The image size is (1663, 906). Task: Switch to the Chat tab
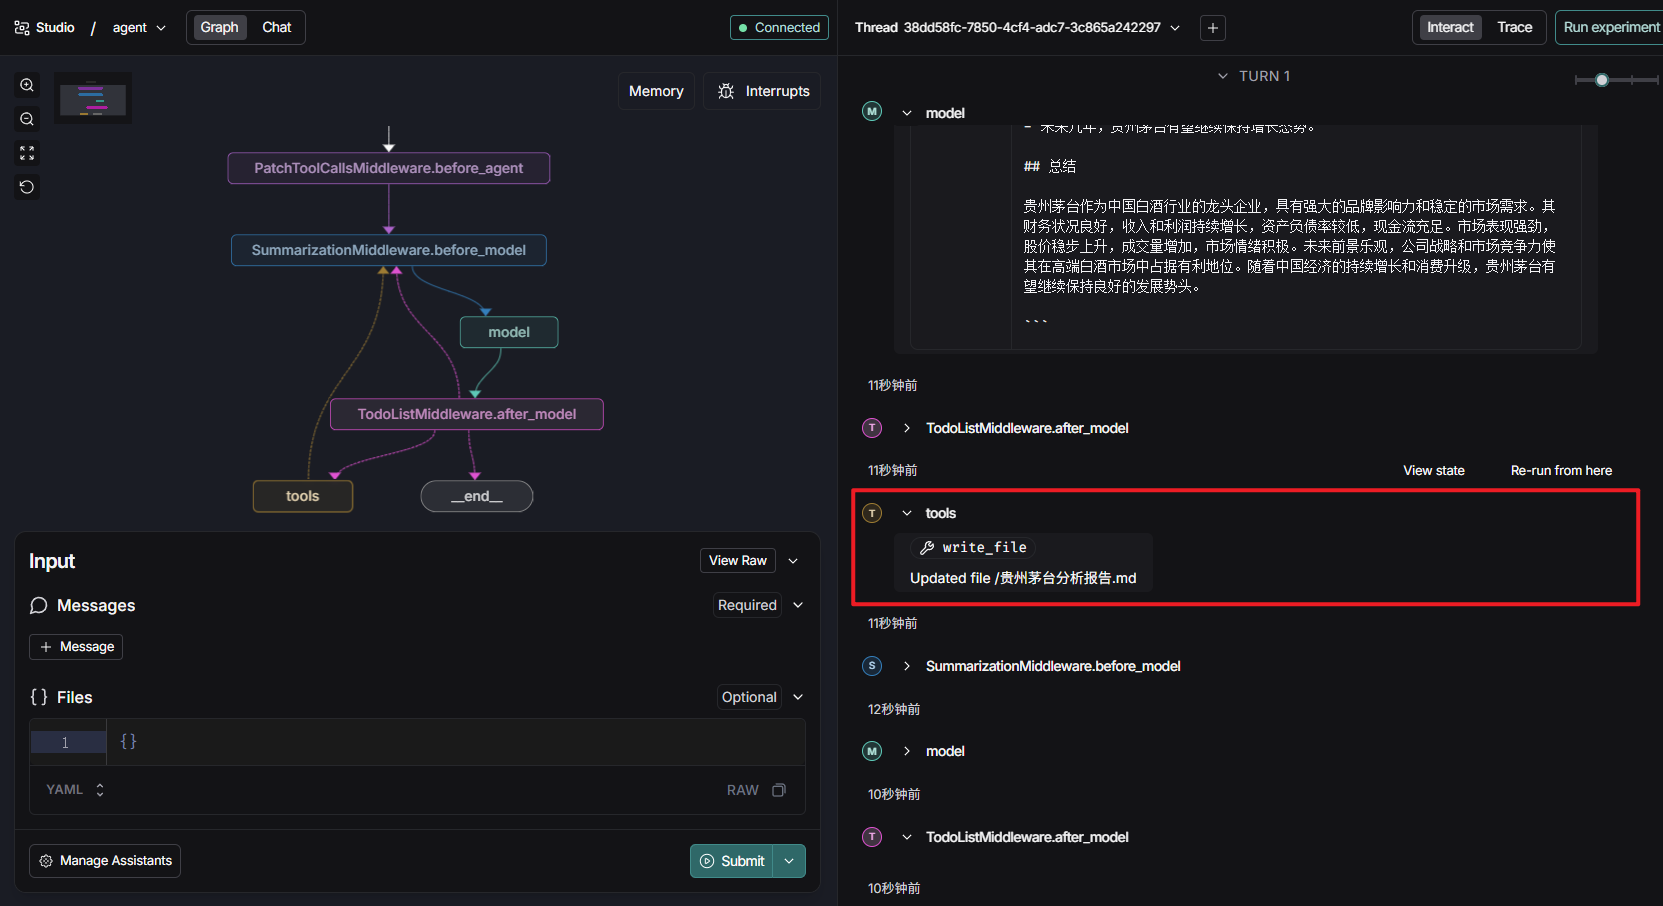tap(277, 27)
